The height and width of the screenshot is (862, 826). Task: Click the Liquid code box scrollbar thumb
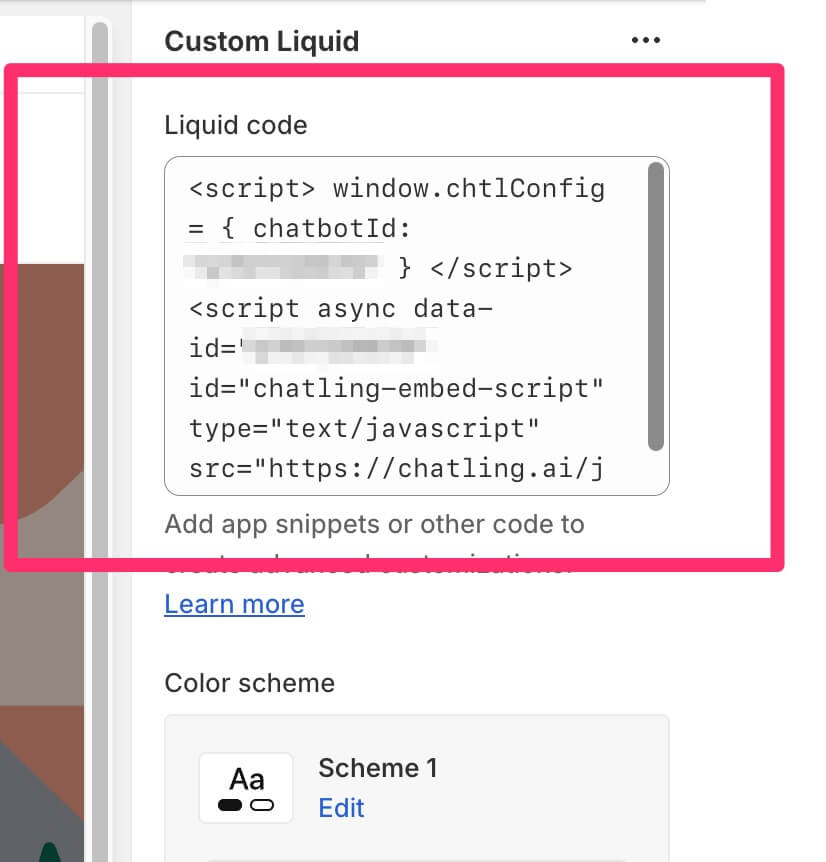[656, 306]
